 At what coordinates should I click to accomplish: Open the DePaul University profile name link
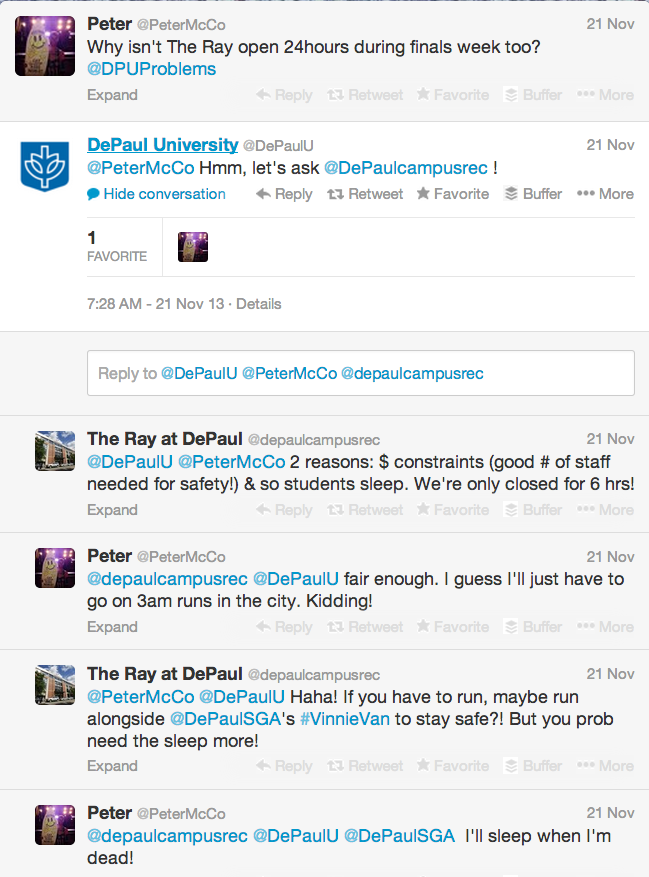click(163, 145)
